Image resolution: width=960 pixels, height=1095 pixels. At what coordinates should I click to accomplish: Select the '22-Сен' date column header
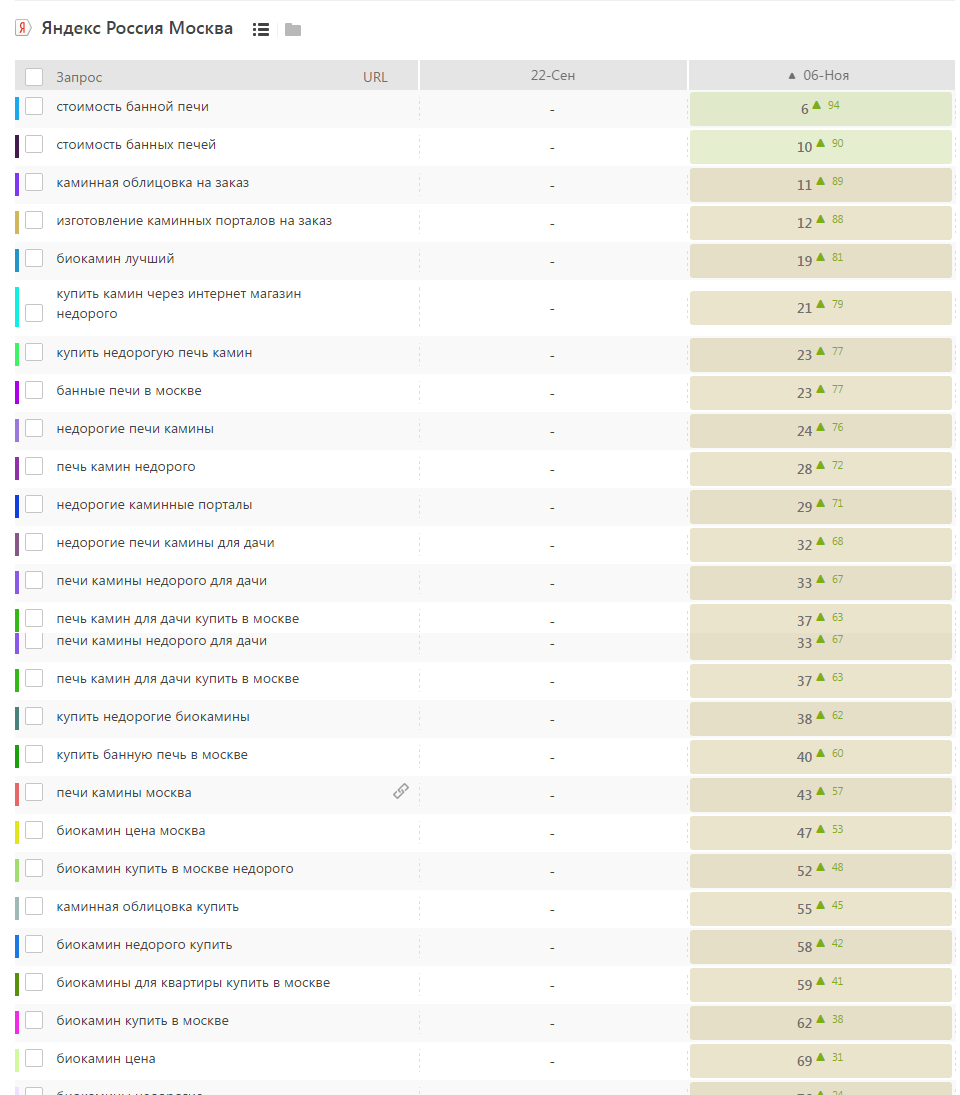coord(553,76)
